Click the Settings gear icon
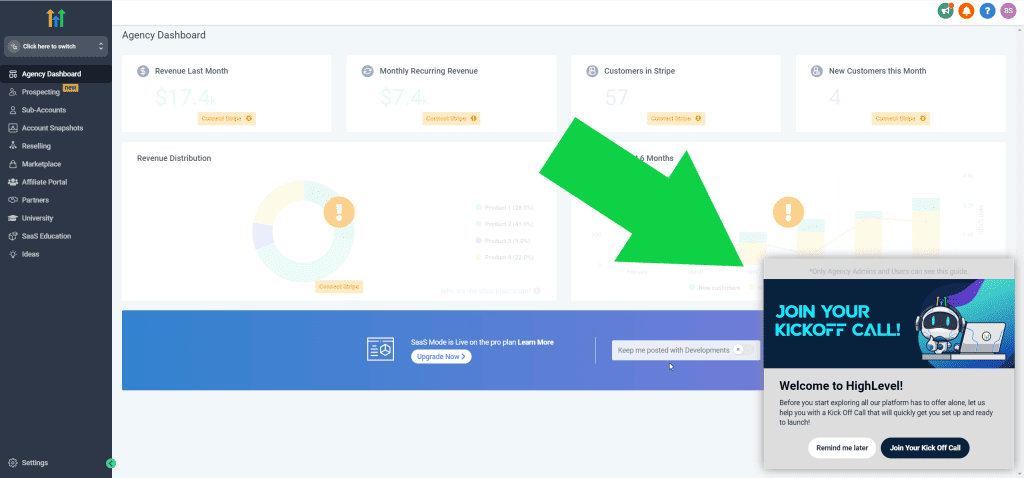The height and width of the screenshot is (478, 1024). (12, 462)
